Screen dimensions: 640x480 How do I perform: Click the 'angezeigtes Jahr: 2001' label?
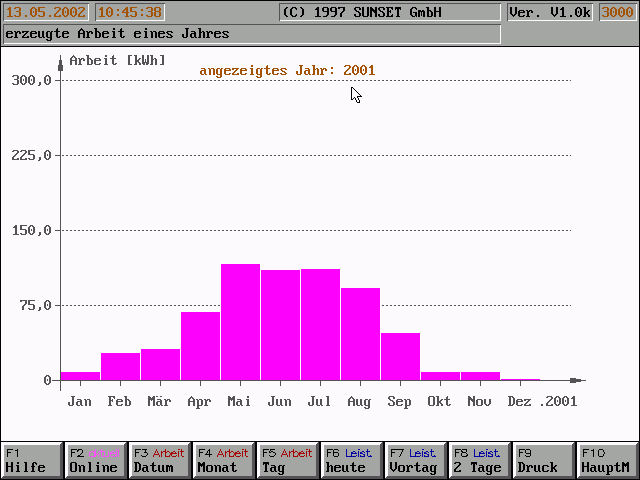(x=287, y=71)
